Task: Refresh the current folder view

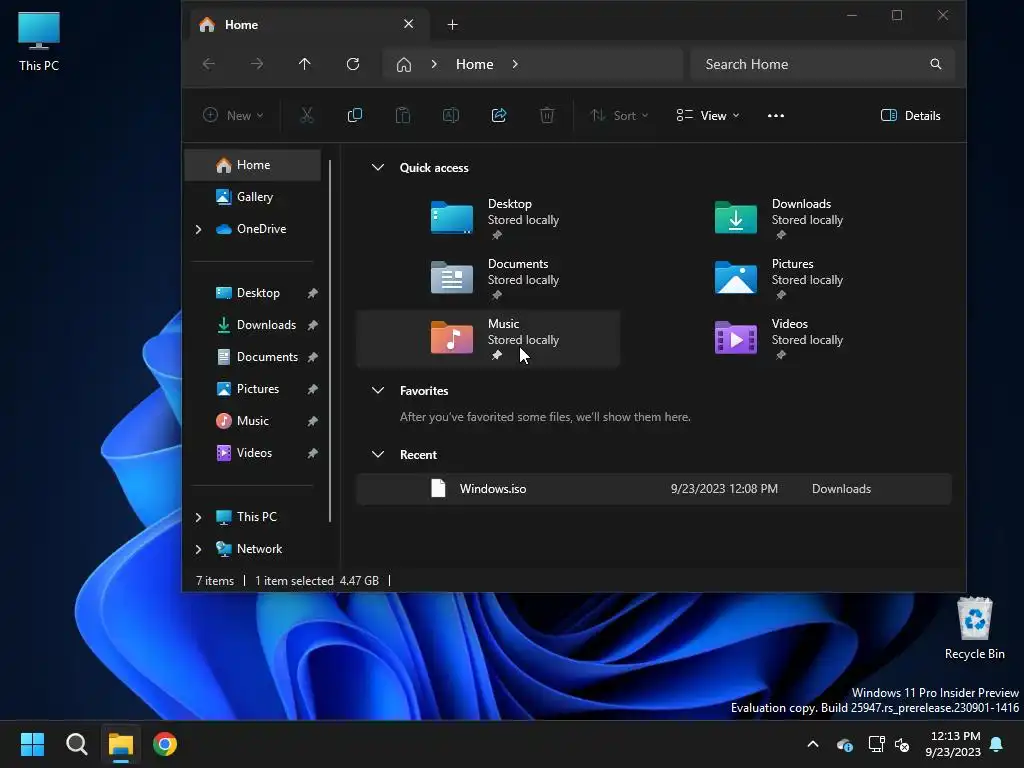Action: (353, 64)
